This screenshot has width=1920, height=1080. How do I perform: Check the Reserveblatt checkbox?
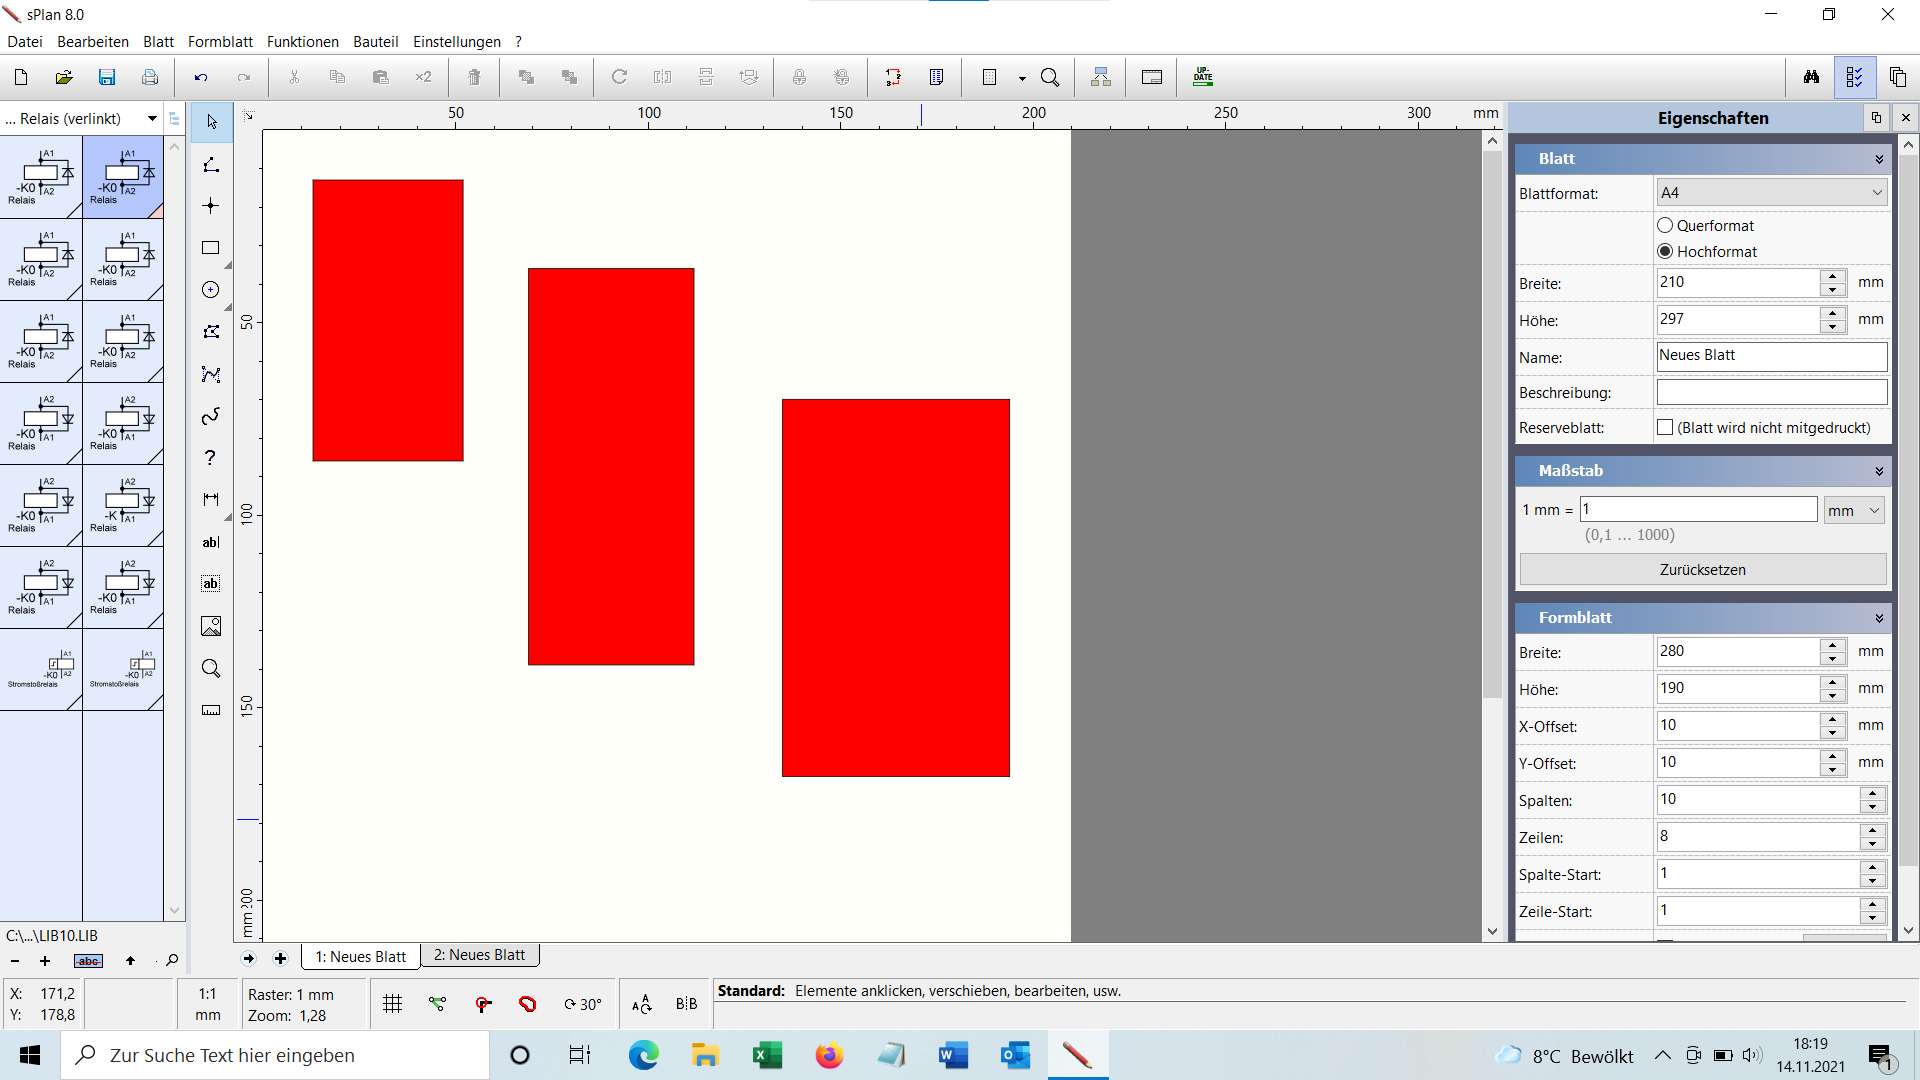(x=1665, y=428)
